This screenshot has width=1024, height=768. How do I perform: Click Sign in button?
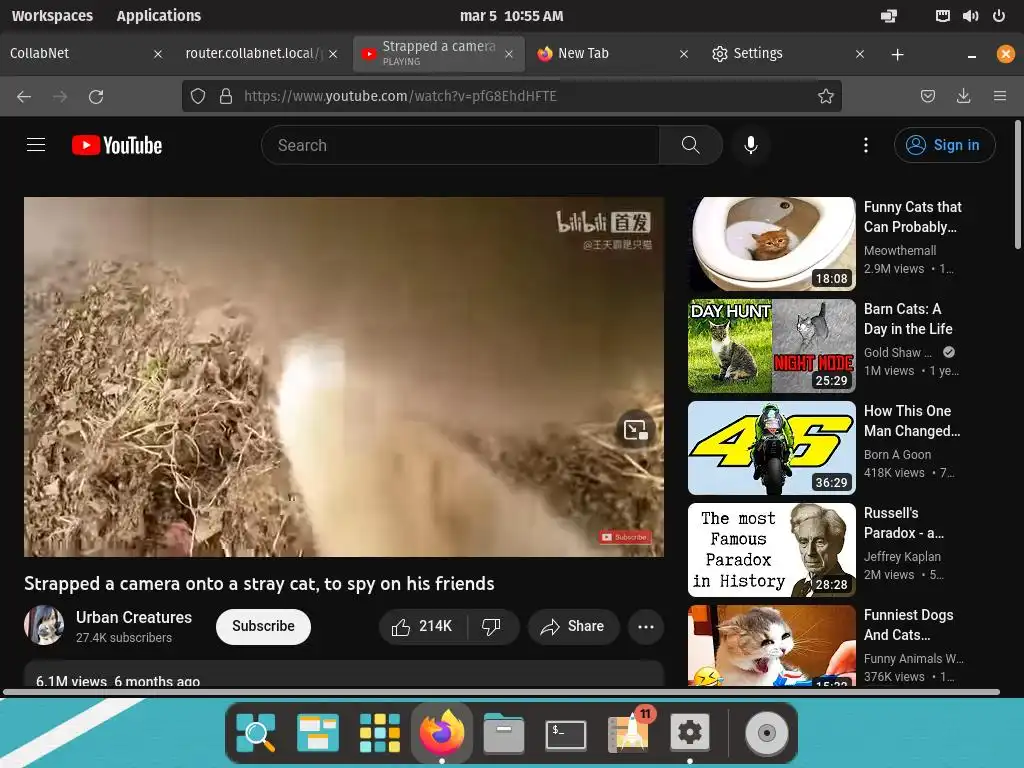(x=944, y=145)
